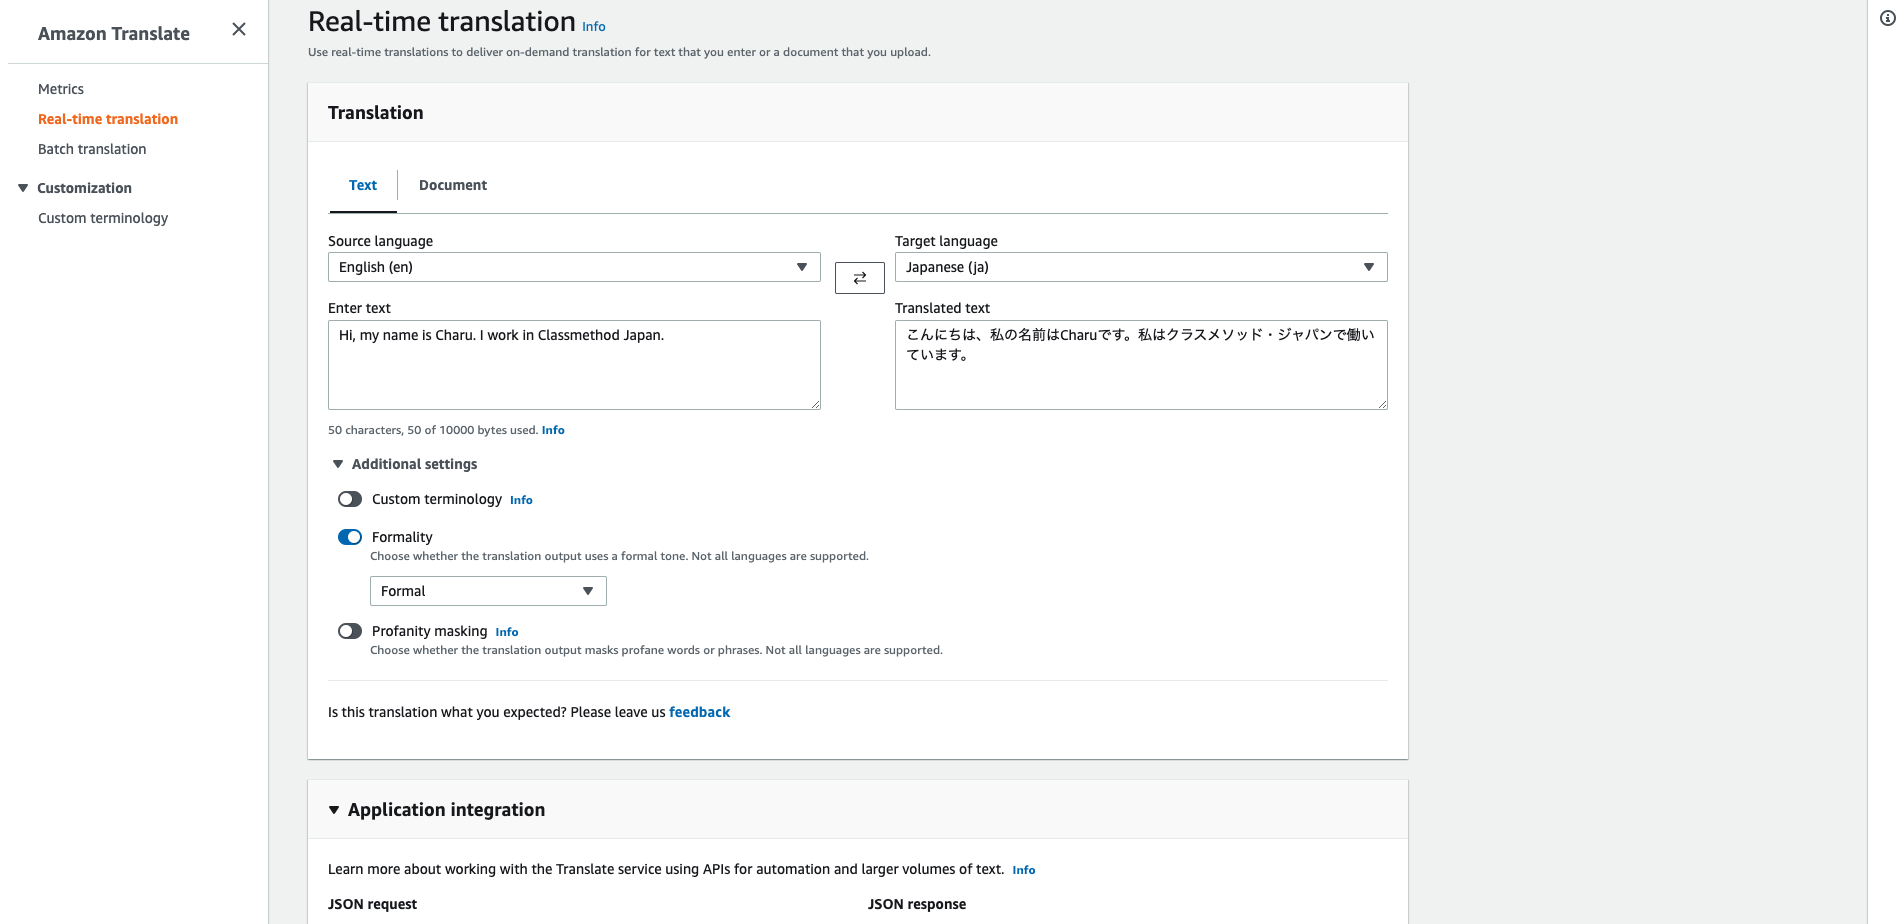Close the Amazon Translate sidebar with X
1901x924 pixels.
point(238,29)
